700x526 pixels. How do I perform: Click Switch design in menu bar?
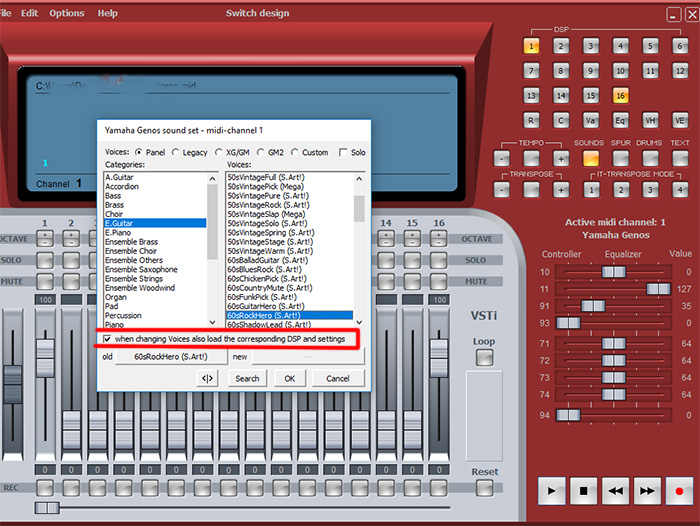tap(258, 13)
